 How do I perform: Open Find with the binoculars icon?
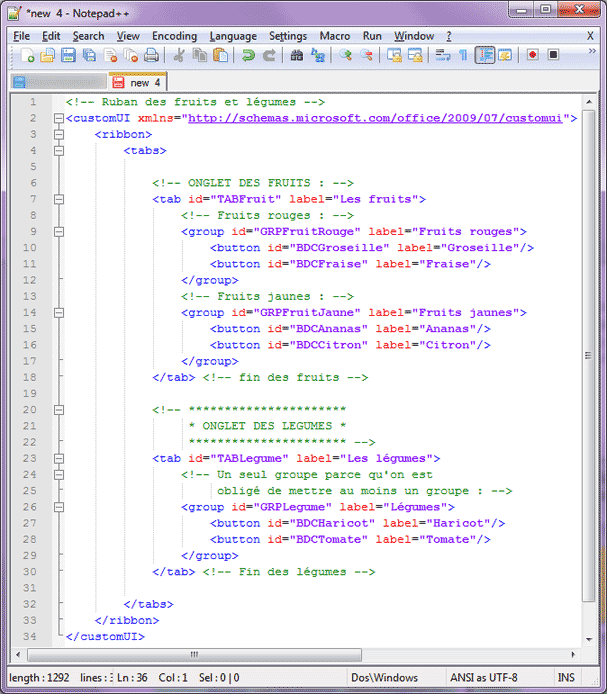[297, 55]
